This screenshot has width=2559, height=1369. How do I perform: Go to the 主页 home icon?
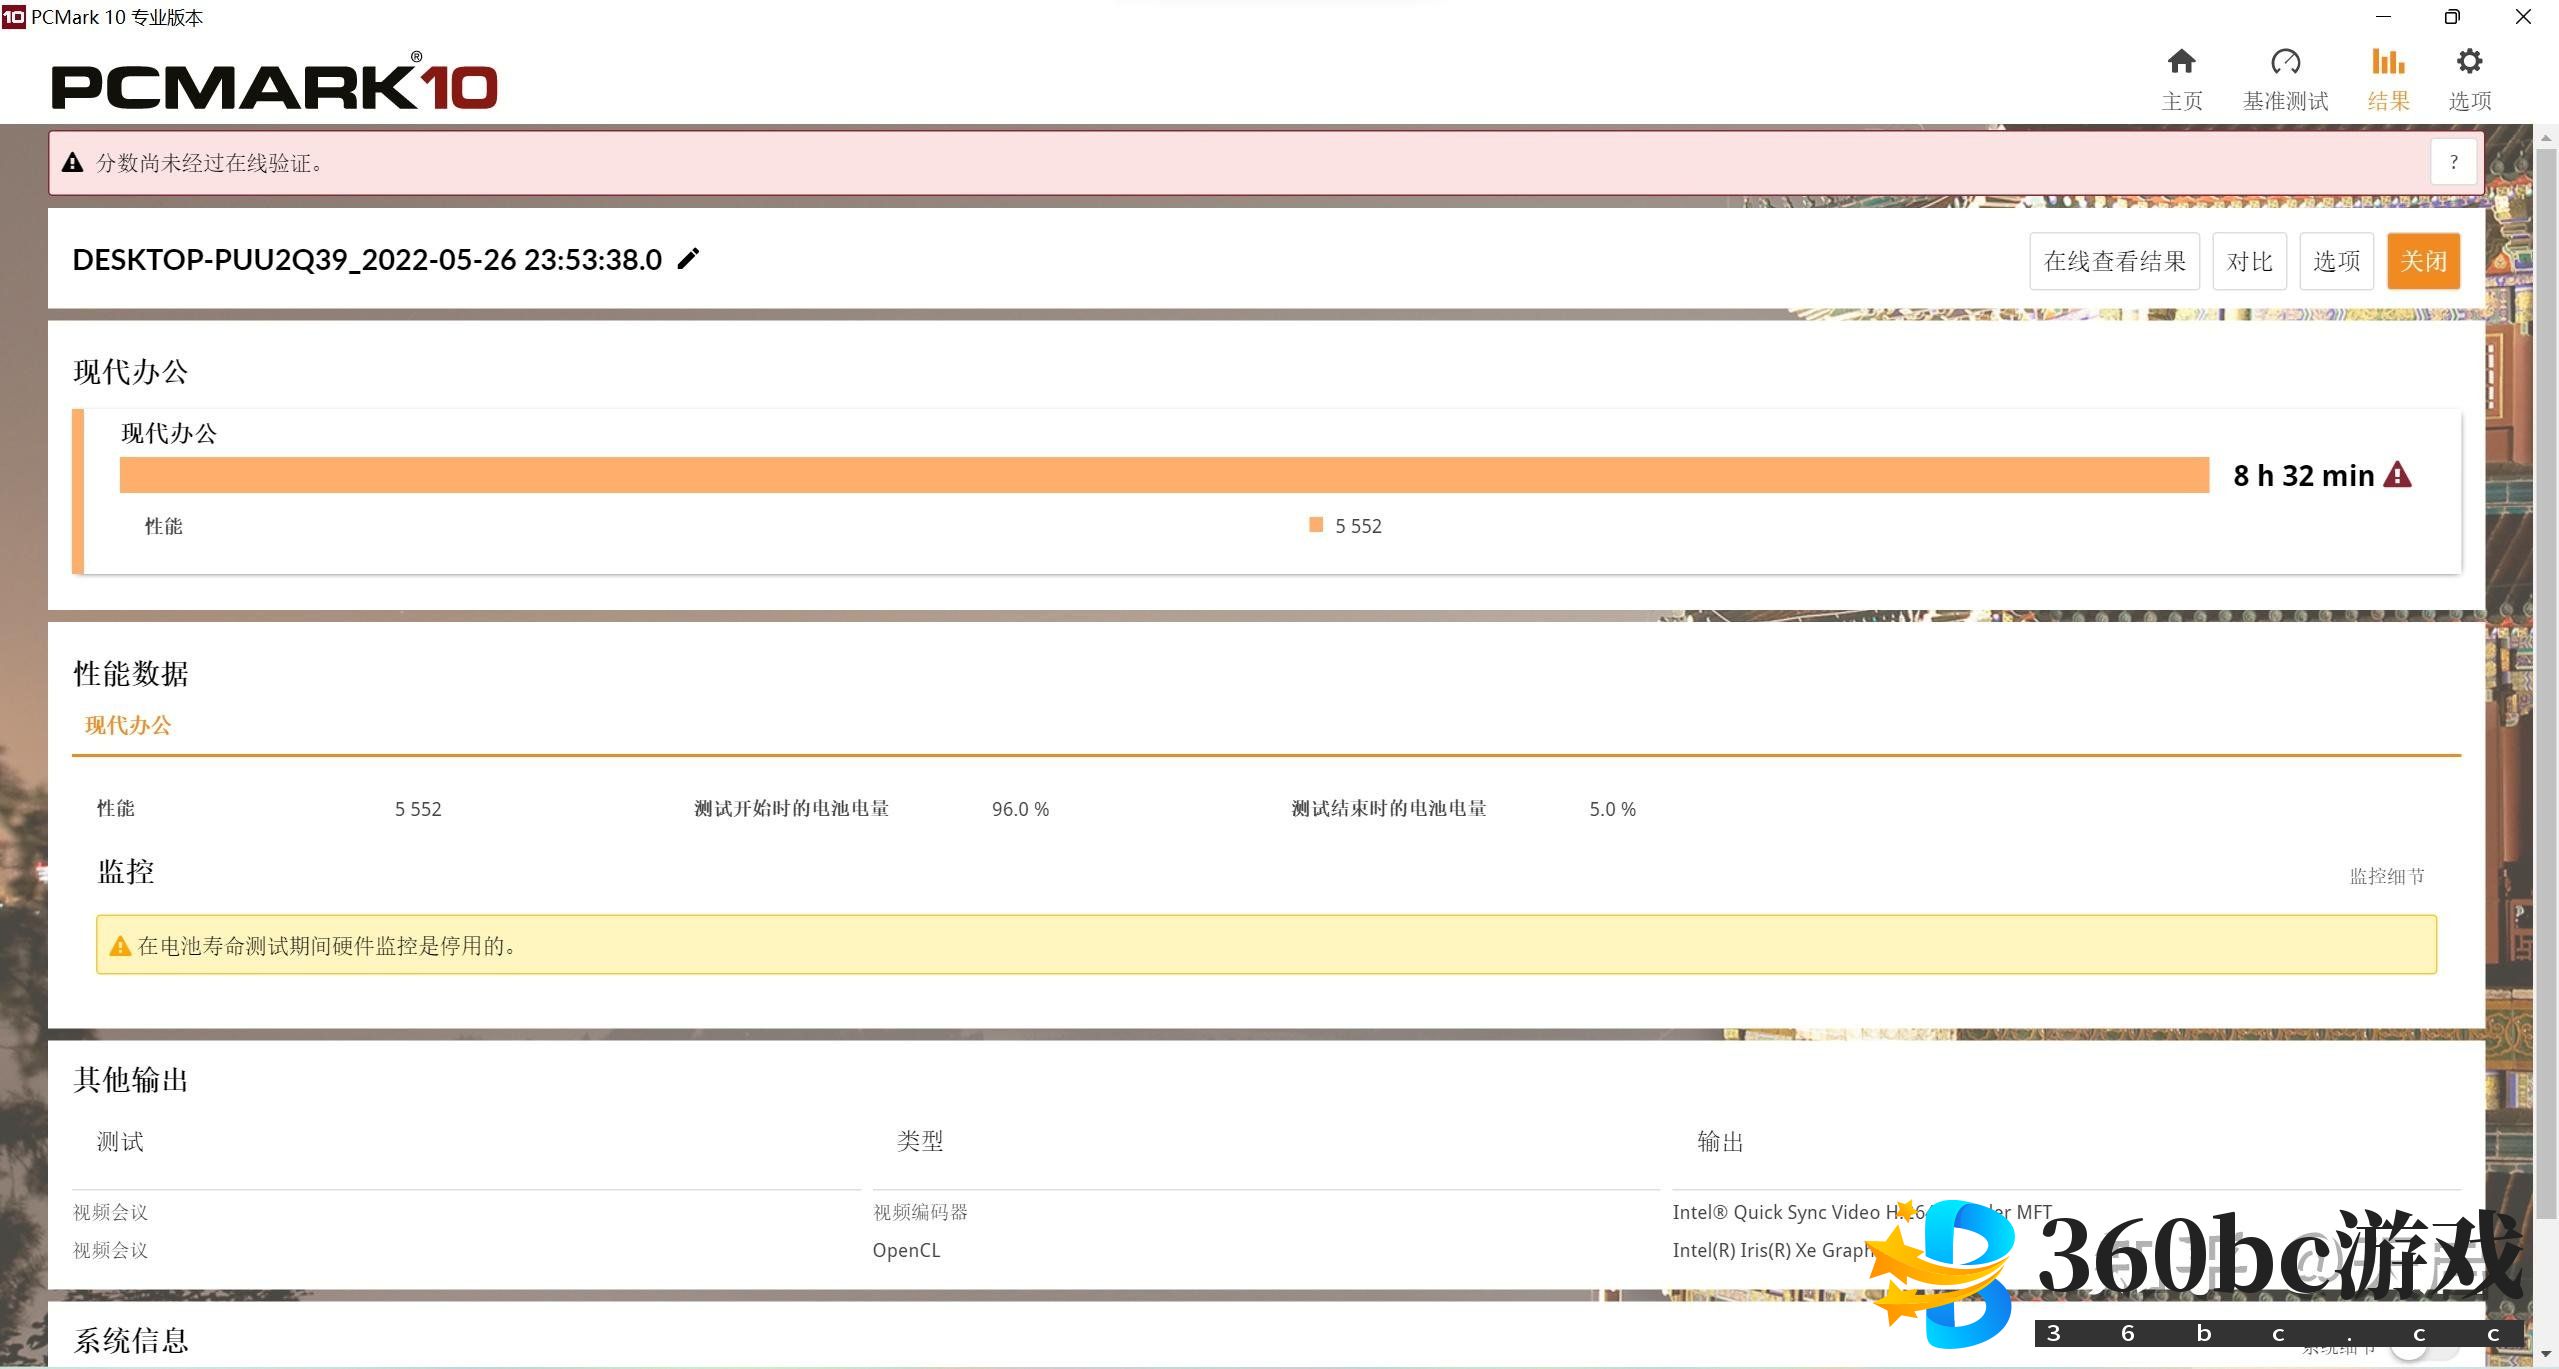(x=2181, y=63)
